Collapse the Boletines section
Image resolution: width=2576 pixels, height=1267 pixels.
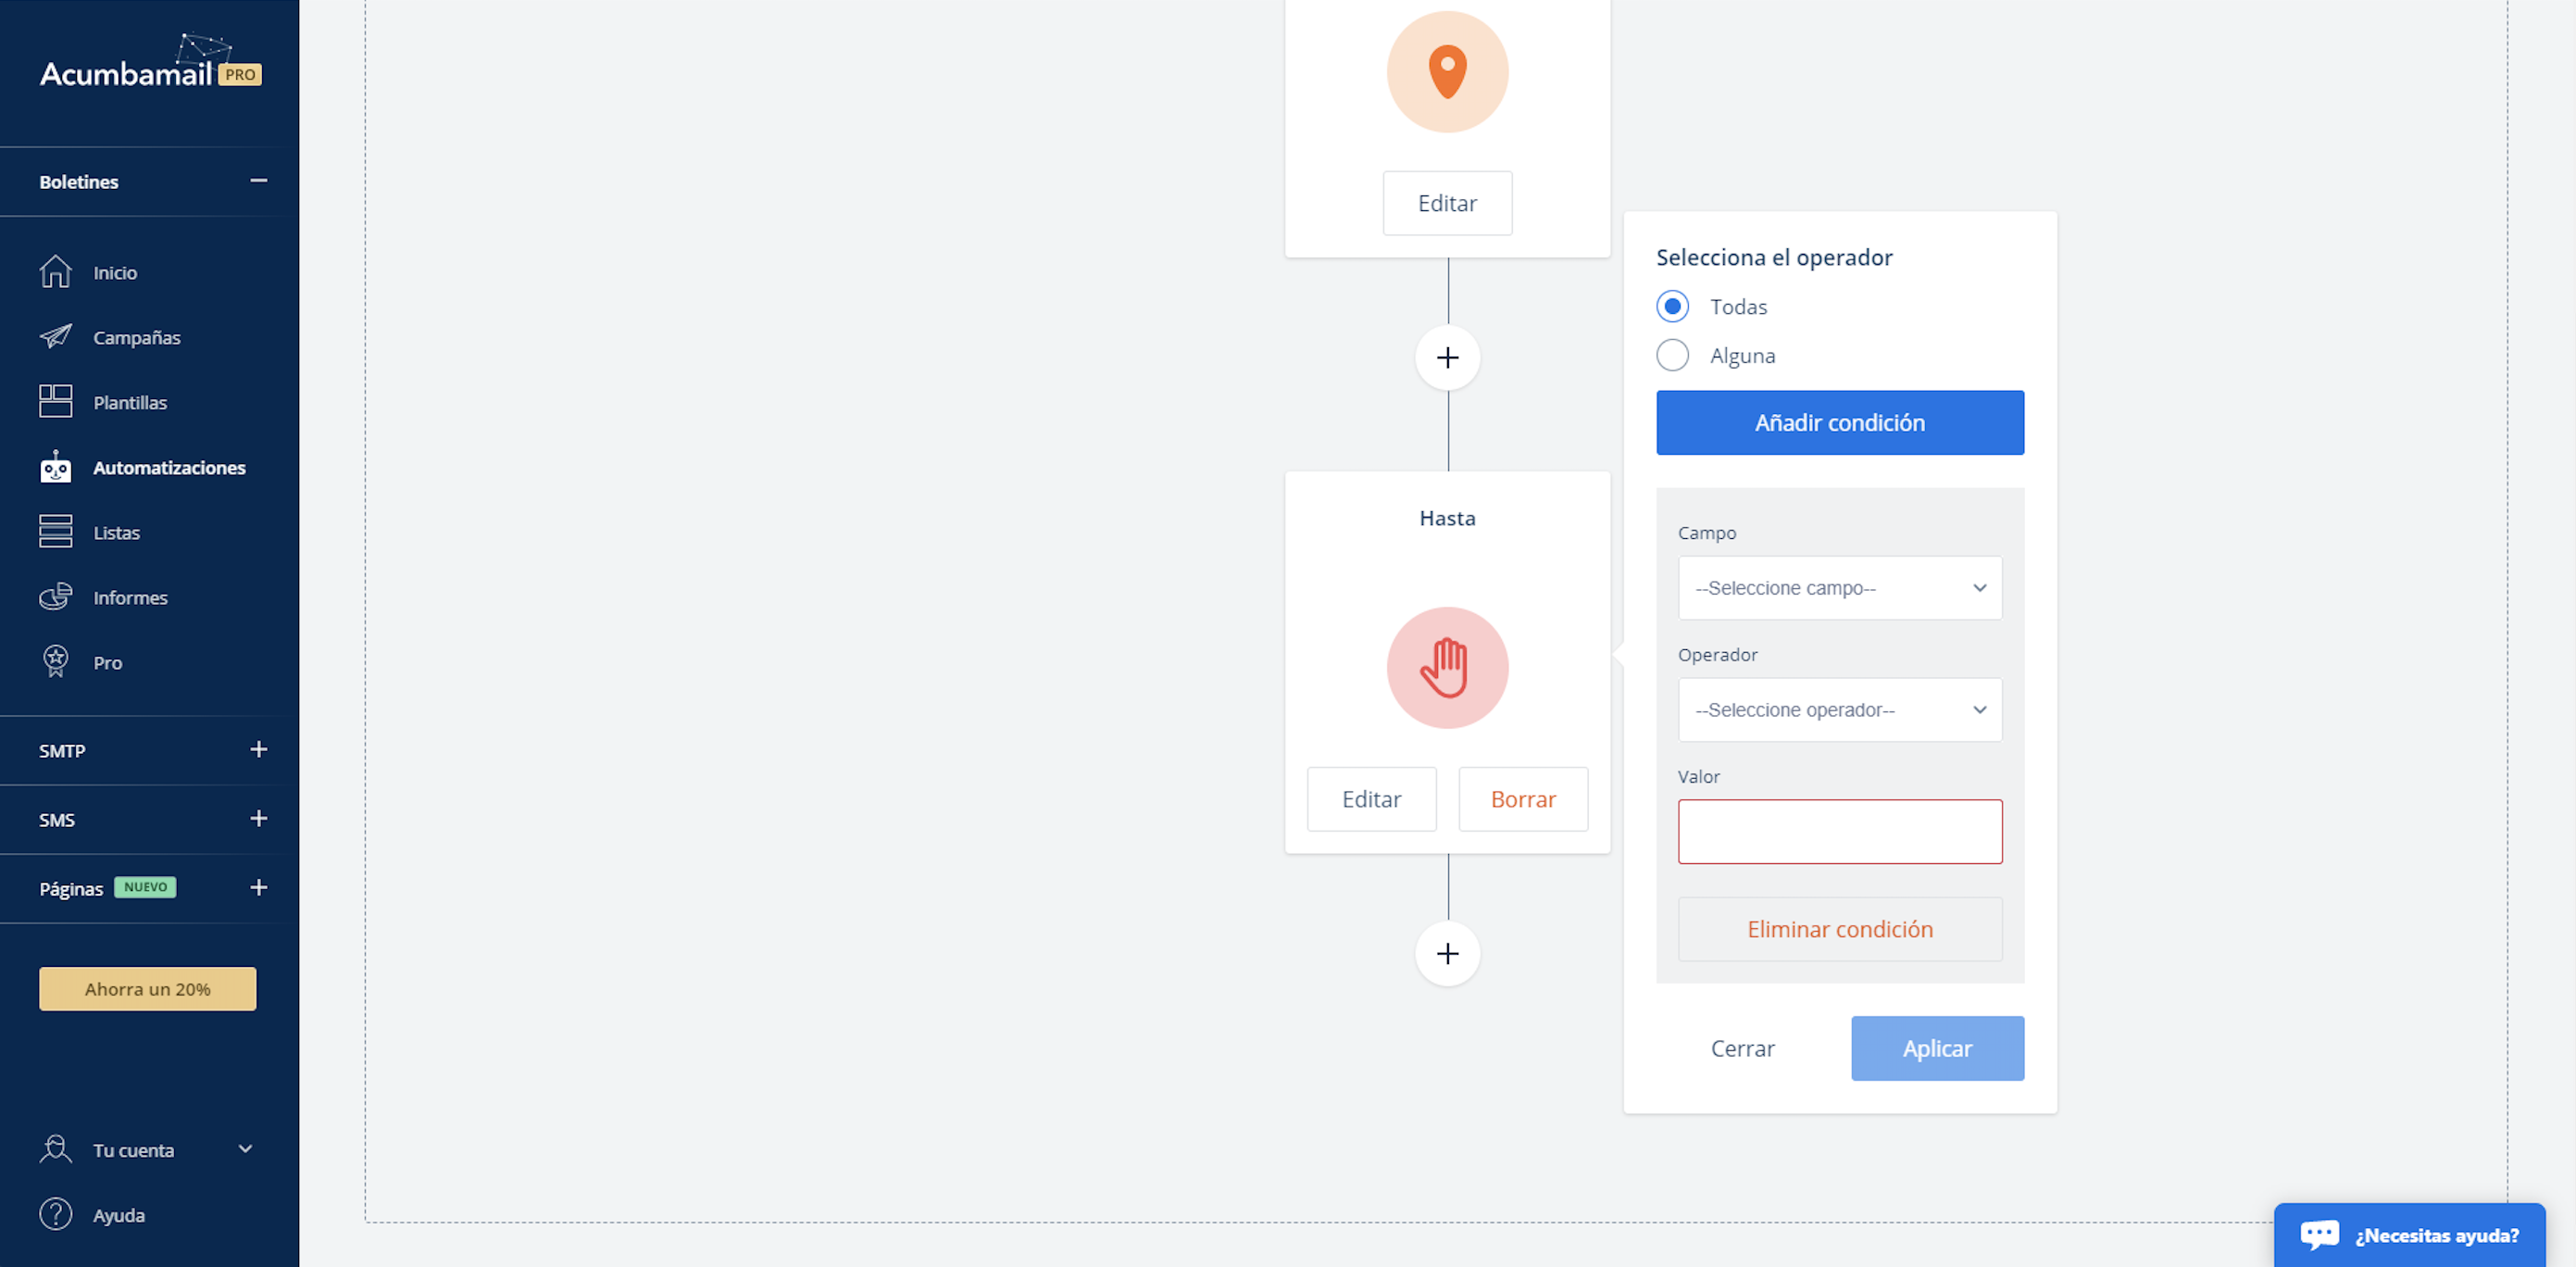coord(258,181)
